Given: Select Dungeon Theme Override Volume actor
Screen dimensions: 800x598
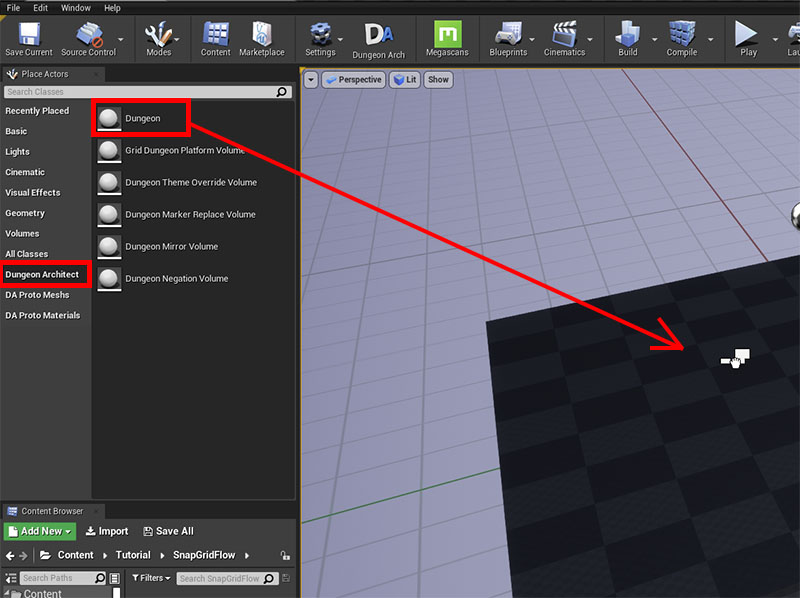Looking at the screenshot, I should click(178, 183).
